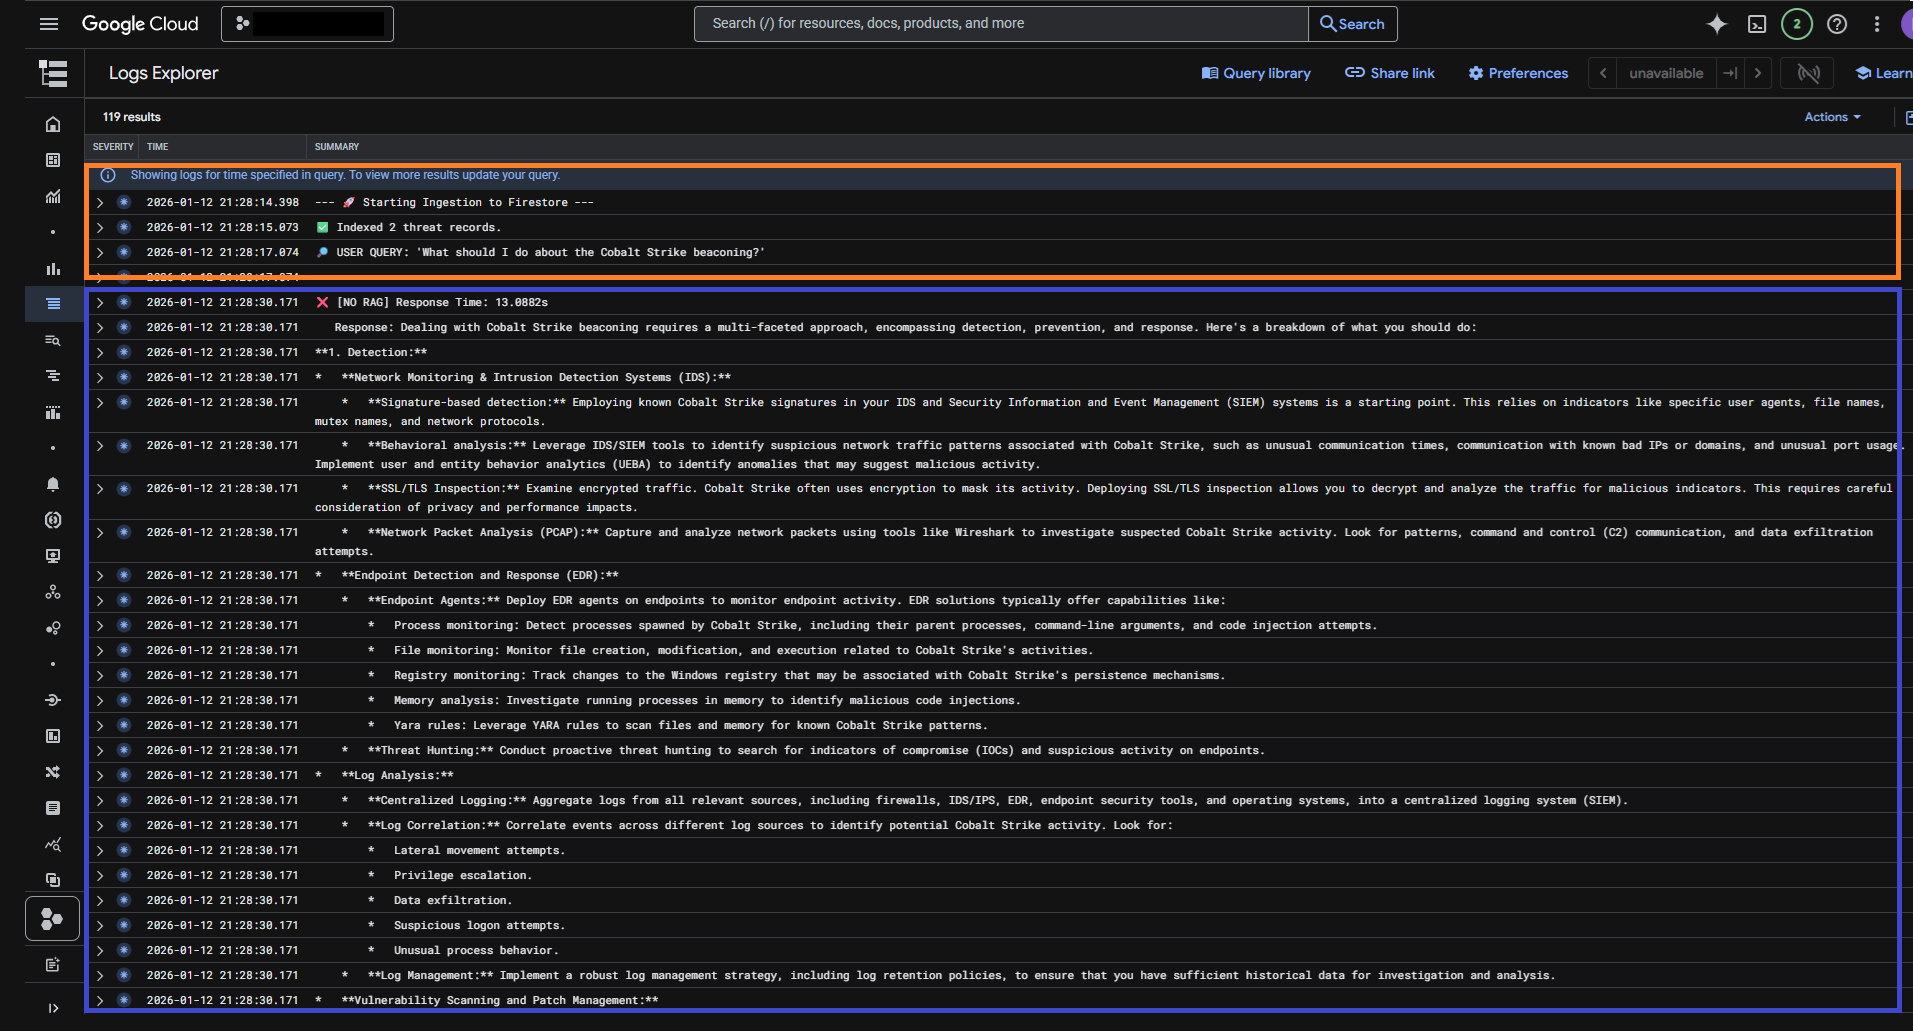Click the home icon in the left sidebar
This screenshot has height=1031, width=1913.
(53, 124)
